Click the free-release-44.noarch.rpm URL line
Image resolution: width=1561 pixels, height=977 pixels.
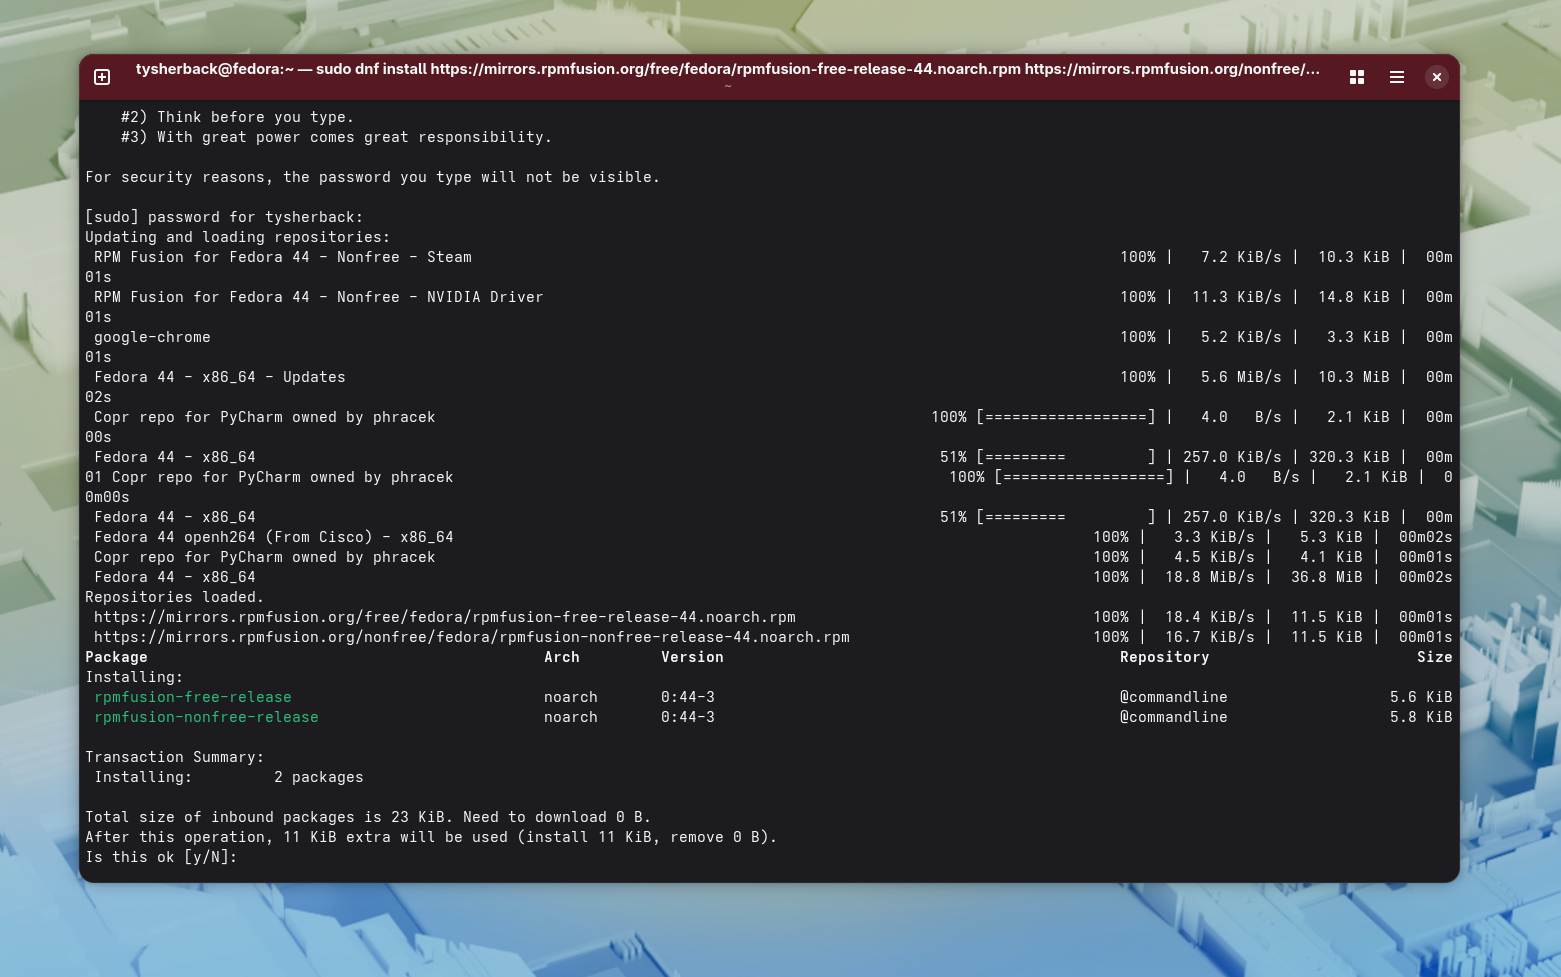(445, 617)
